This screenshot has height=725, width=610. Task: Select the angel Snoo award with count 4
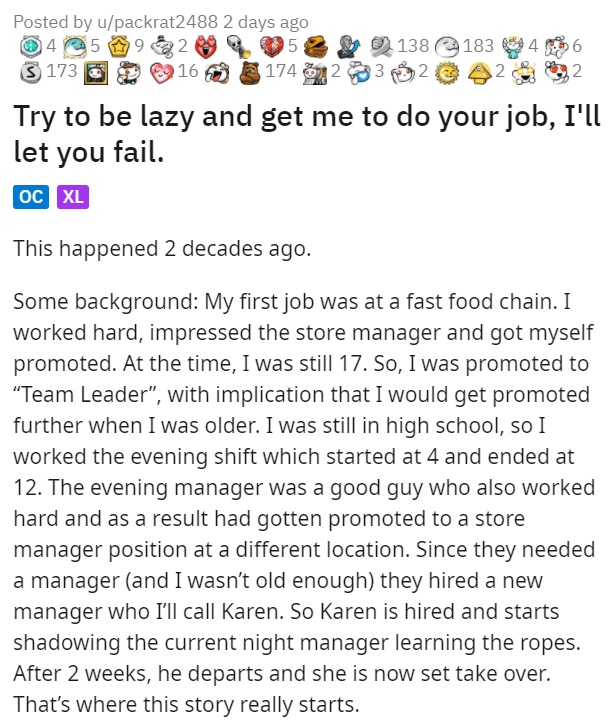pyautogui.click(x=512, y=46)
